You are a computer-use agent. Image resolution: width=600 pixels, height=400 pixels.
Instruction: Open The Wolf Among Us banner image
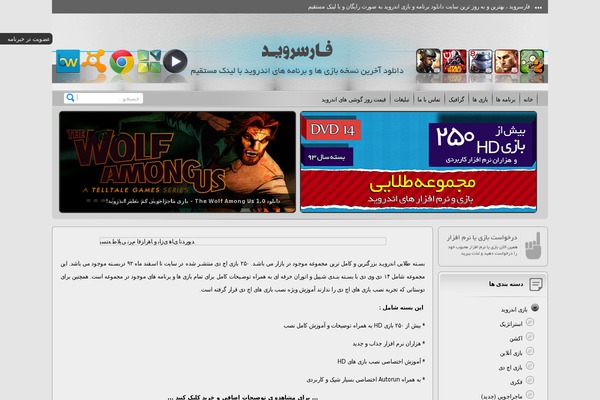177,162
